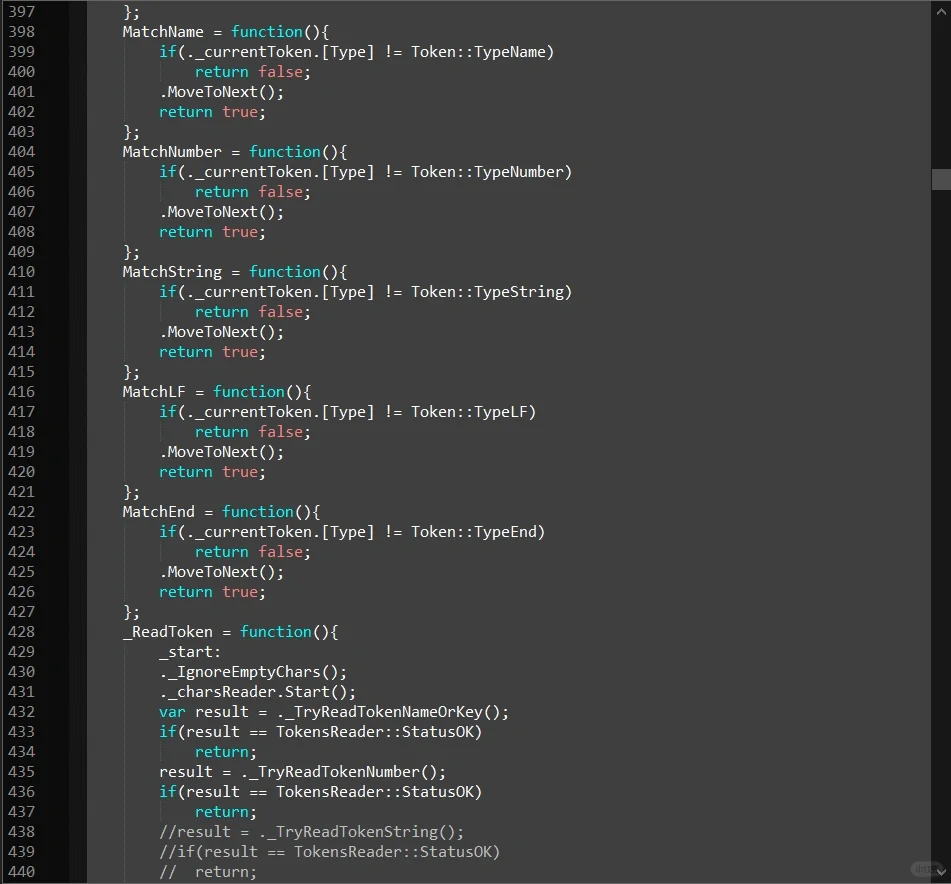The image size is (951, 884).
Task: Click 'return true;' on line 402
Action: coord(212,112)
